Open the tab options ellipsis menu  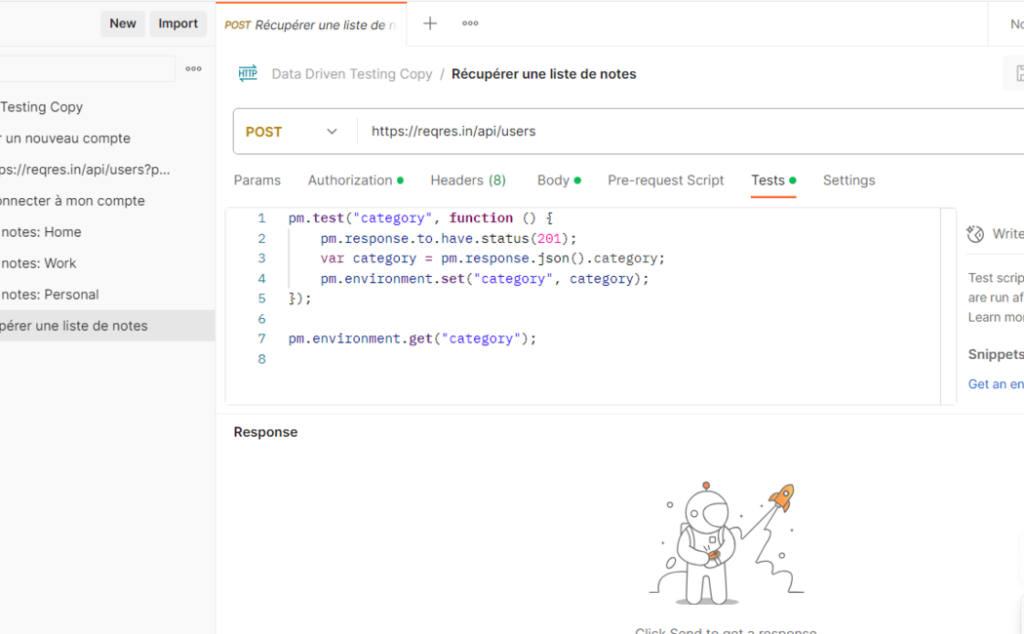(x=470, y=23)
